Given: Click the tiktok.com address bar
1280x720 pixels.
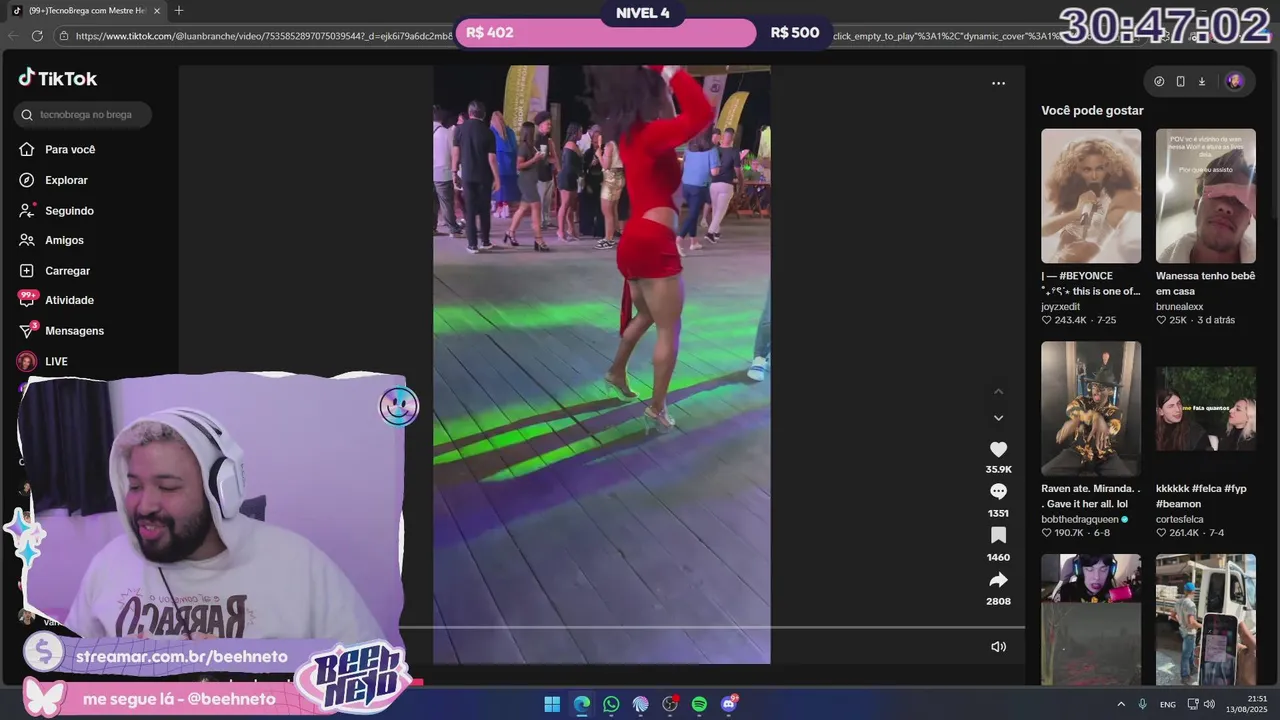Looking at the screenshot, I should [x=264, y=36].
